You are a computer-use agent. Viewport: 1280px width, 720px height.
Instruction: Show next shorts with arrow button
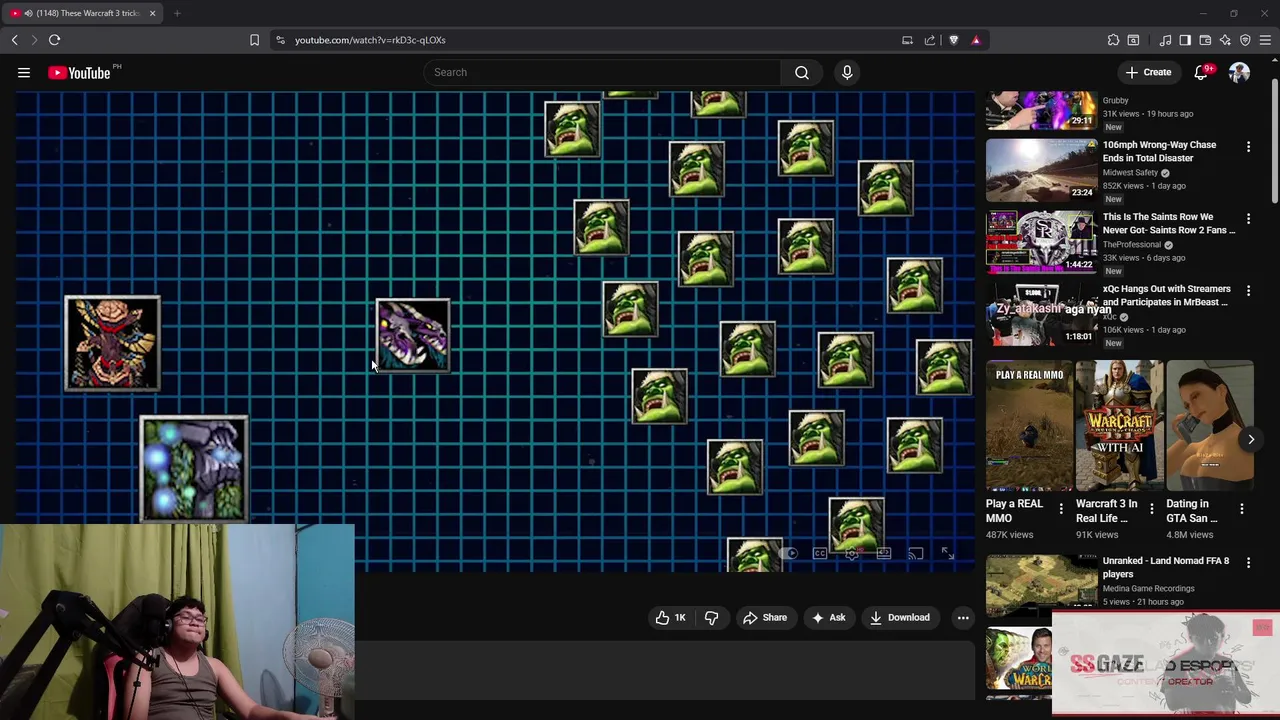pos(1250,439)
